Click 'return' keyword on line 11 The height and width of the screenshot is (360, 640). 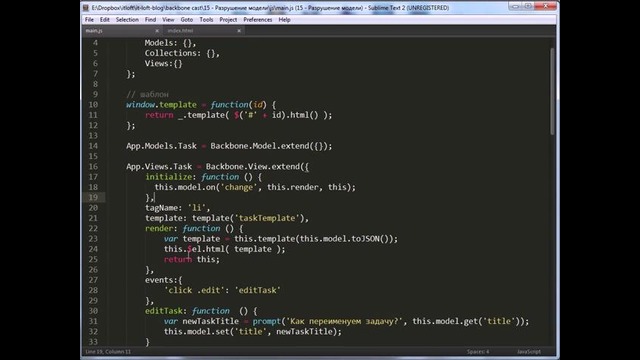click(159, 115)
